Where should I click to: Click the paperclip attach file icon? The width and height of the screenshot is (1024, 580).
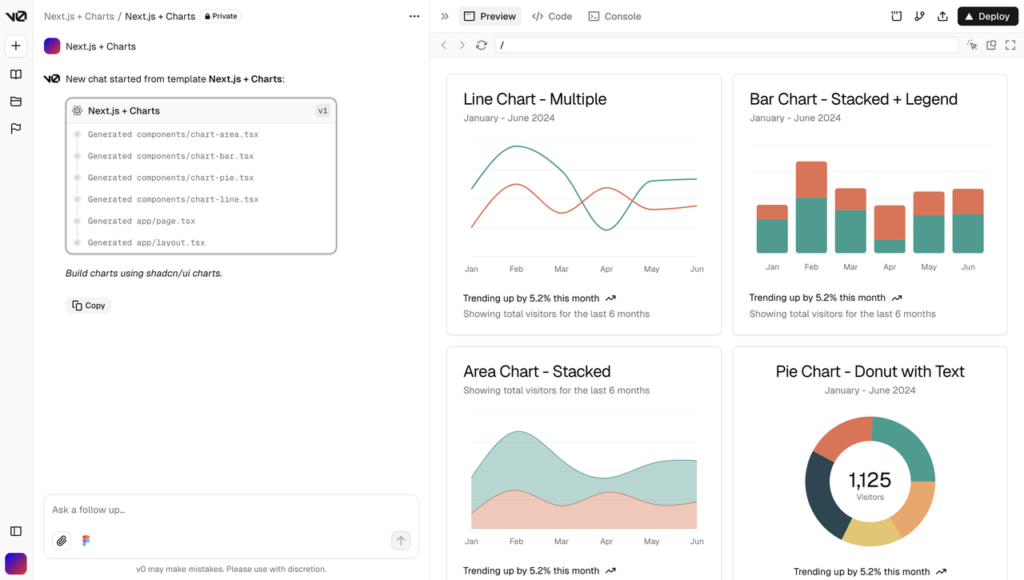point(62,541)
